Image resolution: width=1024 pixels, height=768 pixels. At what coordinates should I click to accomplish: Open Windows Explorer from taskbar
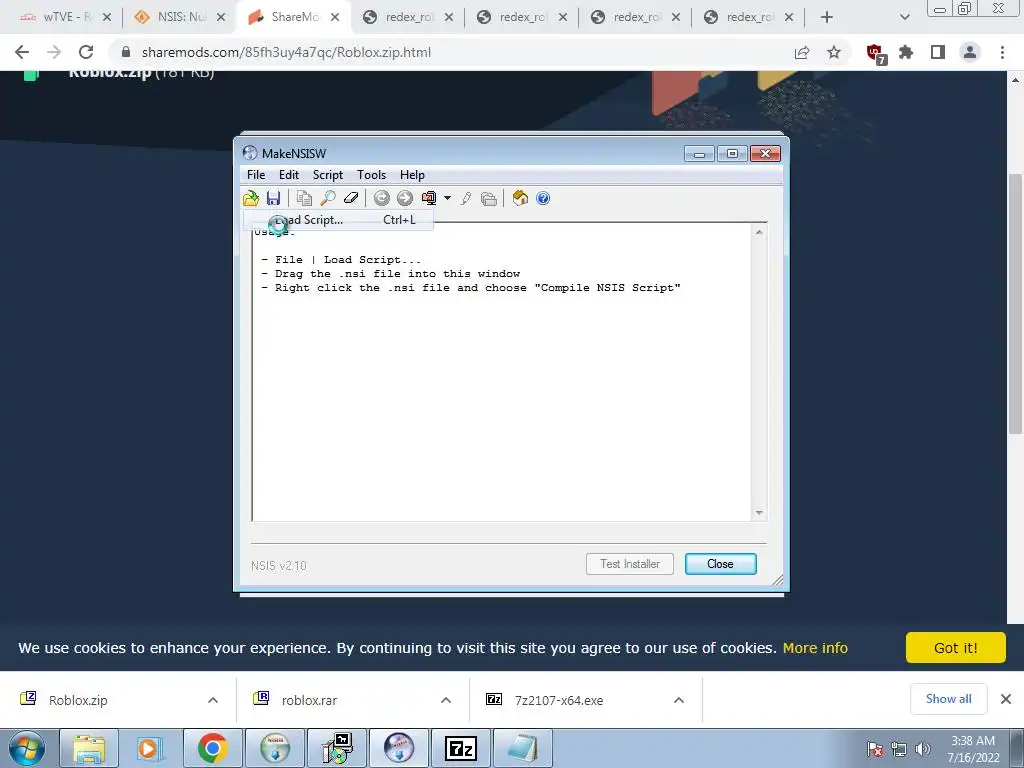[89, 748]
